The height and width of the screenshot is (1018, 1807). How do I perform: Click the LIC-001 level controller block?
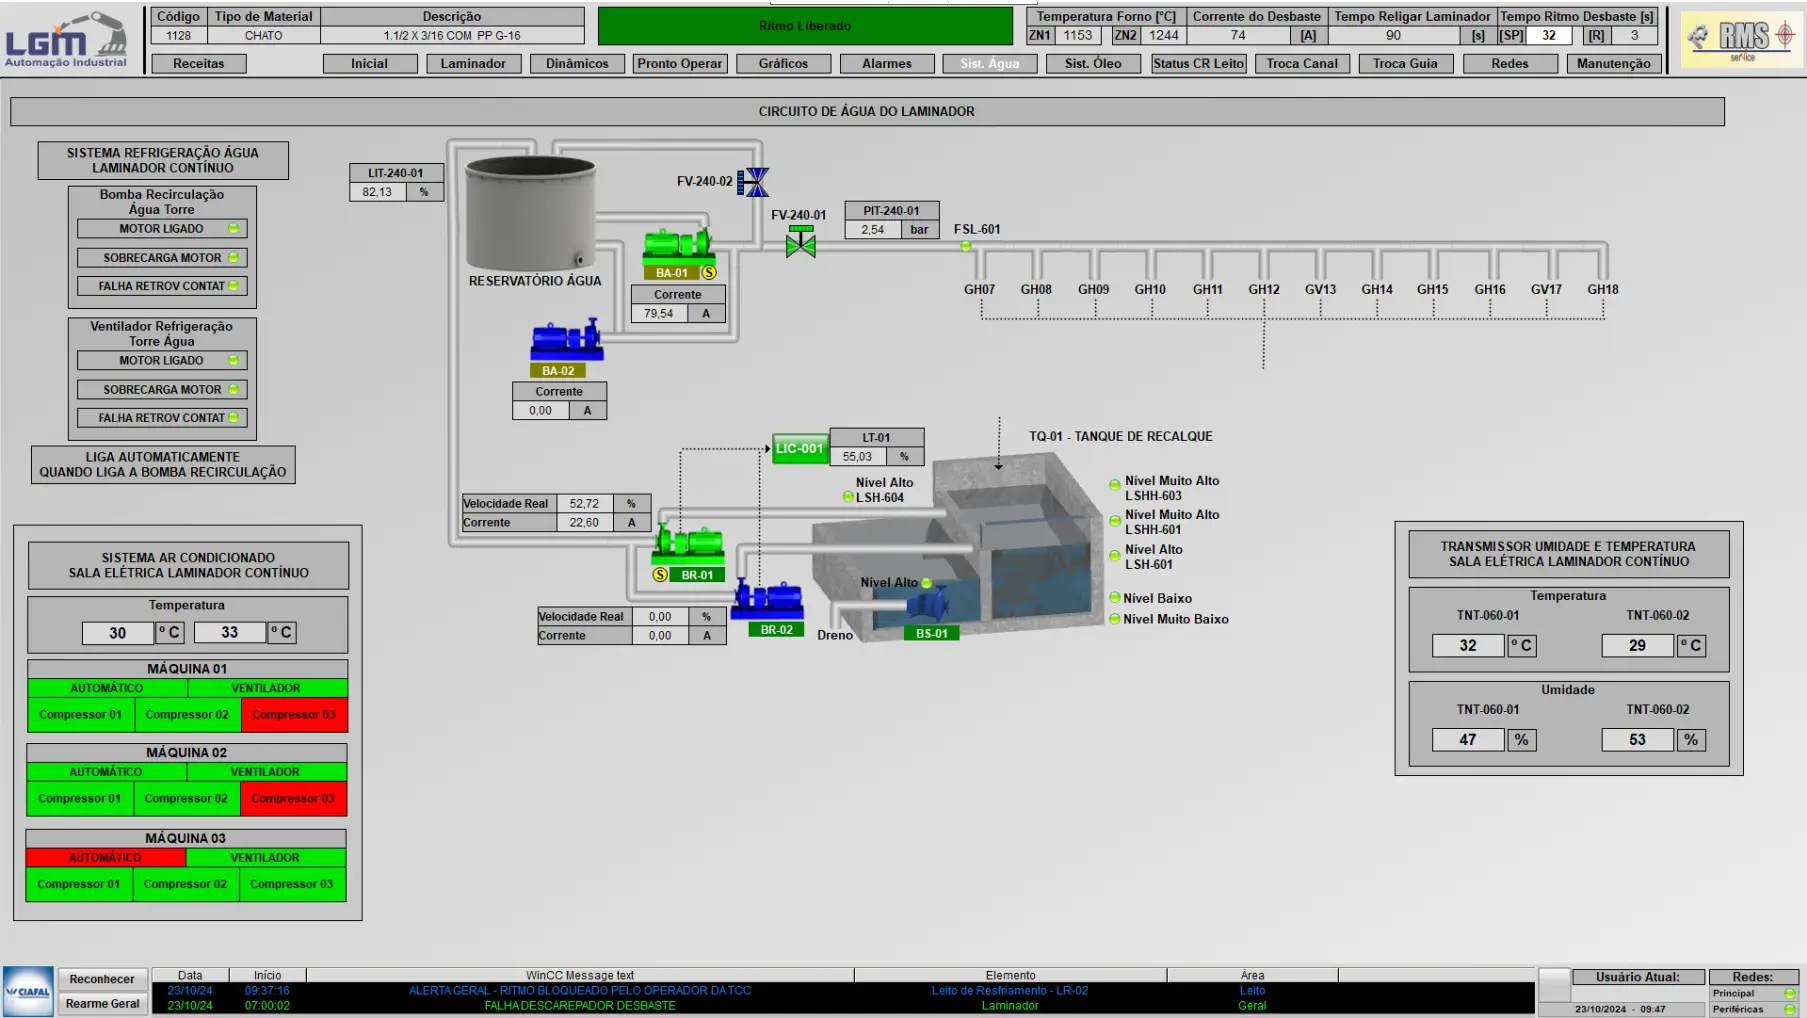799,449
